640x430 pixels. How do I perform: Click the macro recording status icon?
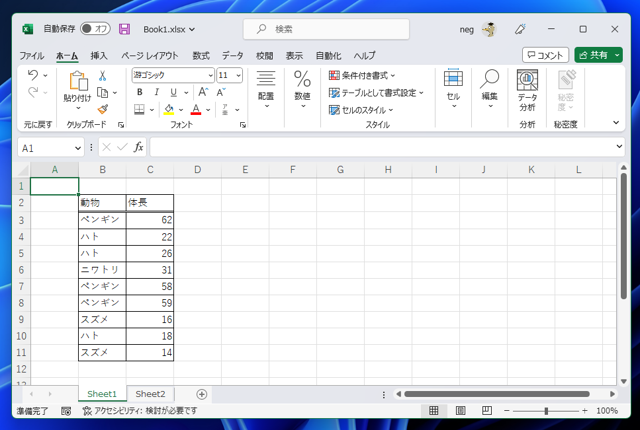[x=66, y=411]
